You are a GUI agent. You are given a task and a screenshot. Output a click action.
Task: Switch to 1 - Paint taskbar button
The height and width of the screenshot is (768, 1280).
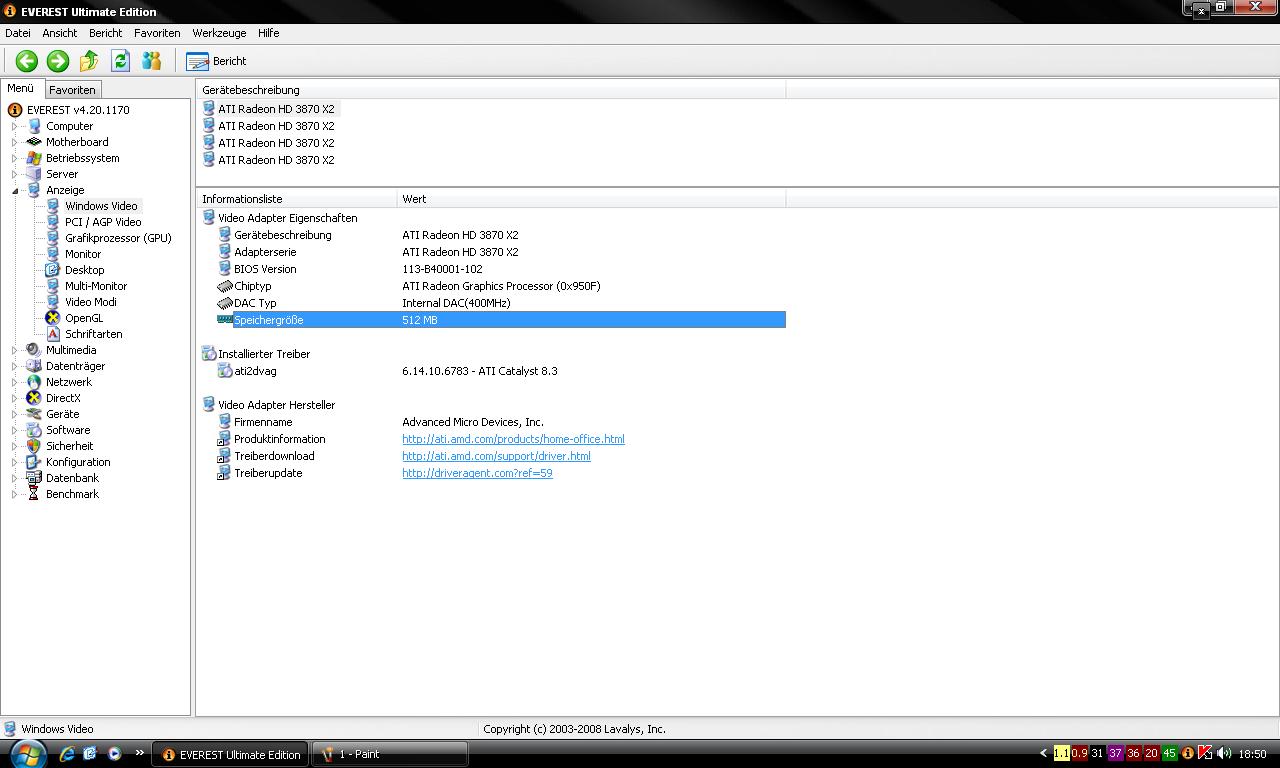point(390,754)
